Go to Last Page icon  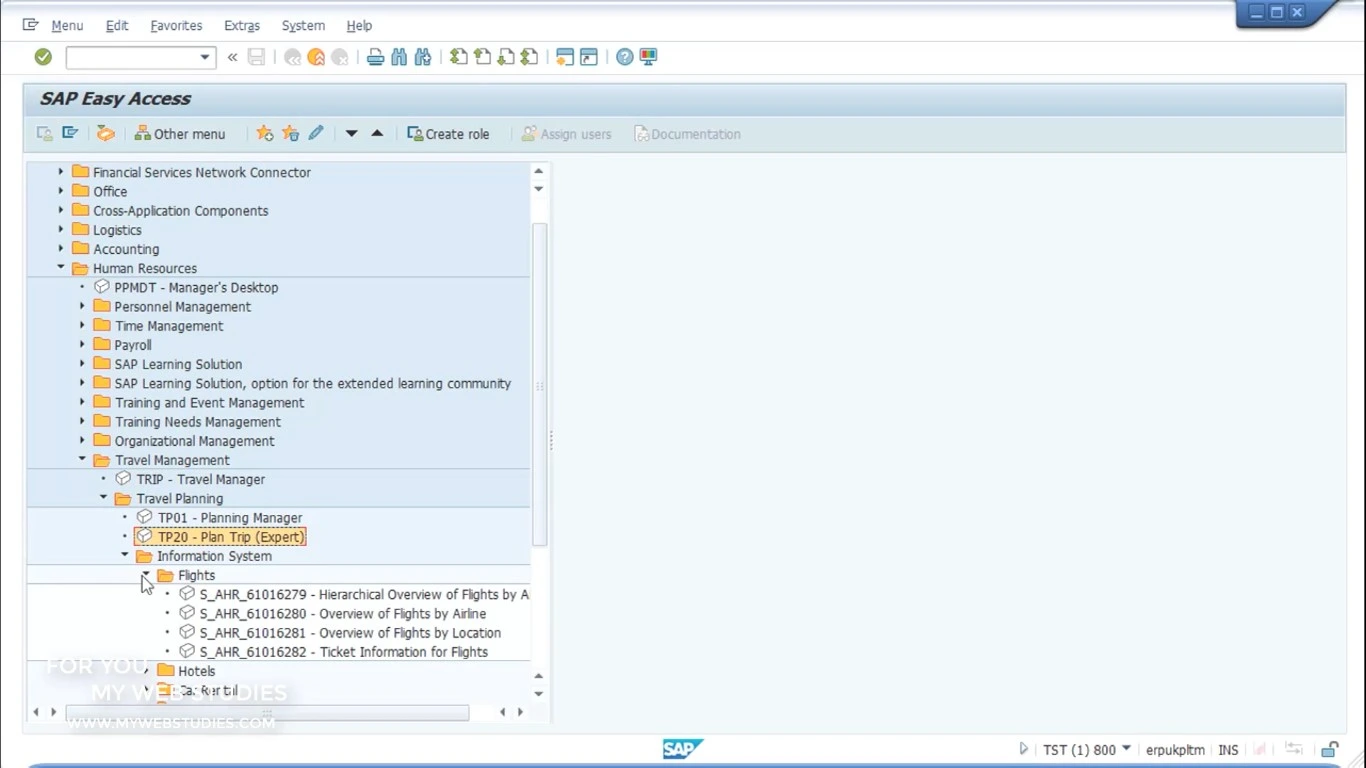pyautogui.click(x=530, y=57)
